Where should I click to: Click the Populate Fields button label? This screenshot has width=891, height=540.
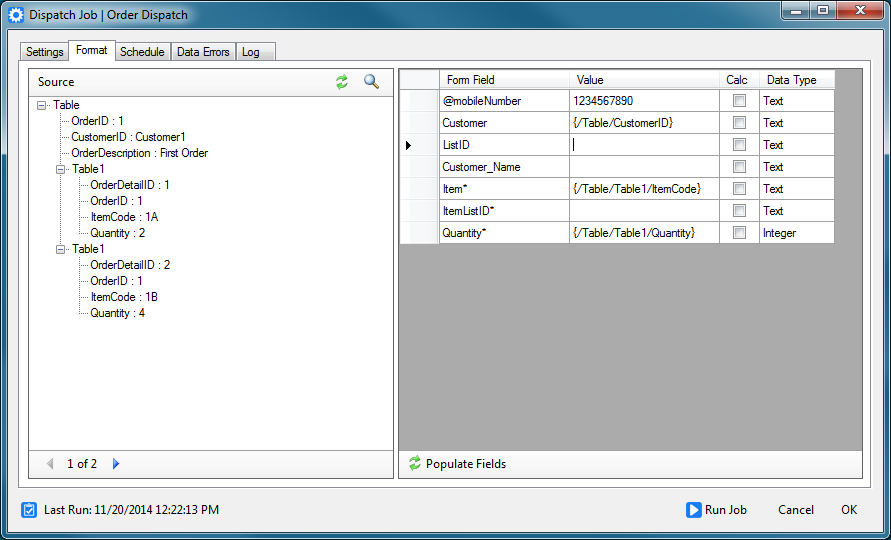coord(466,464)
